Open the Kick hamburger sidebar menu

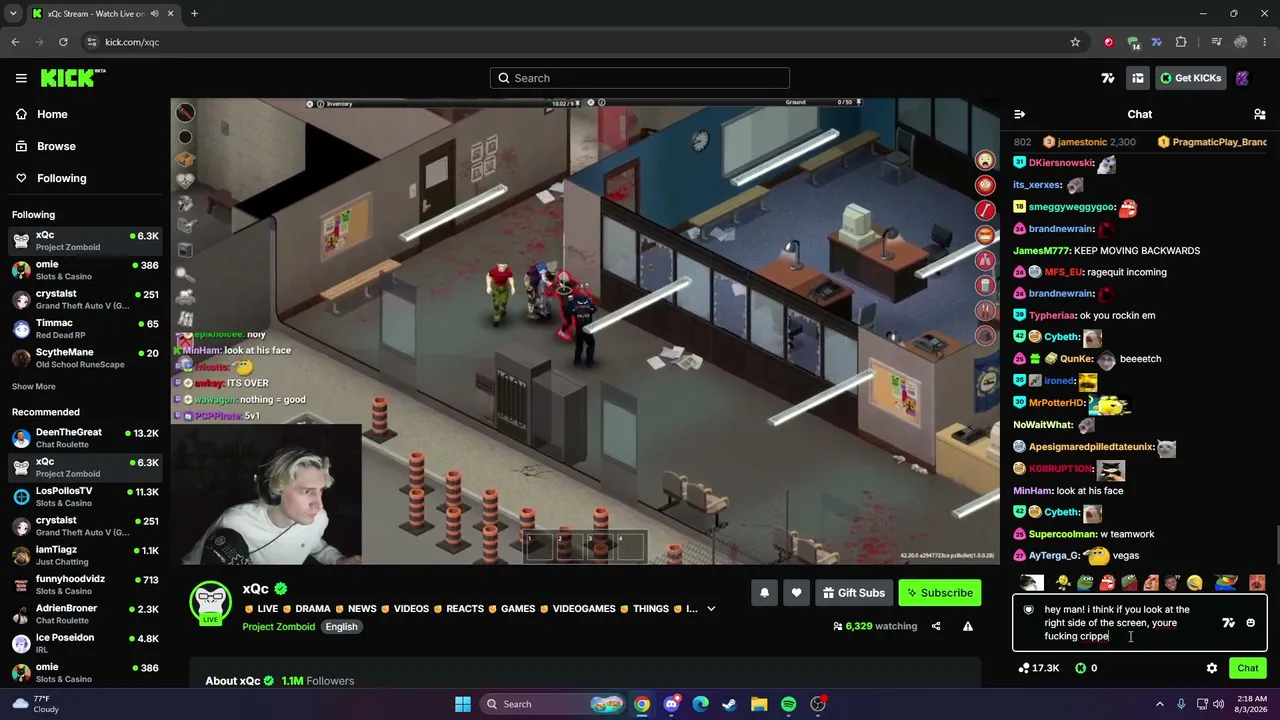coord(21,78)
